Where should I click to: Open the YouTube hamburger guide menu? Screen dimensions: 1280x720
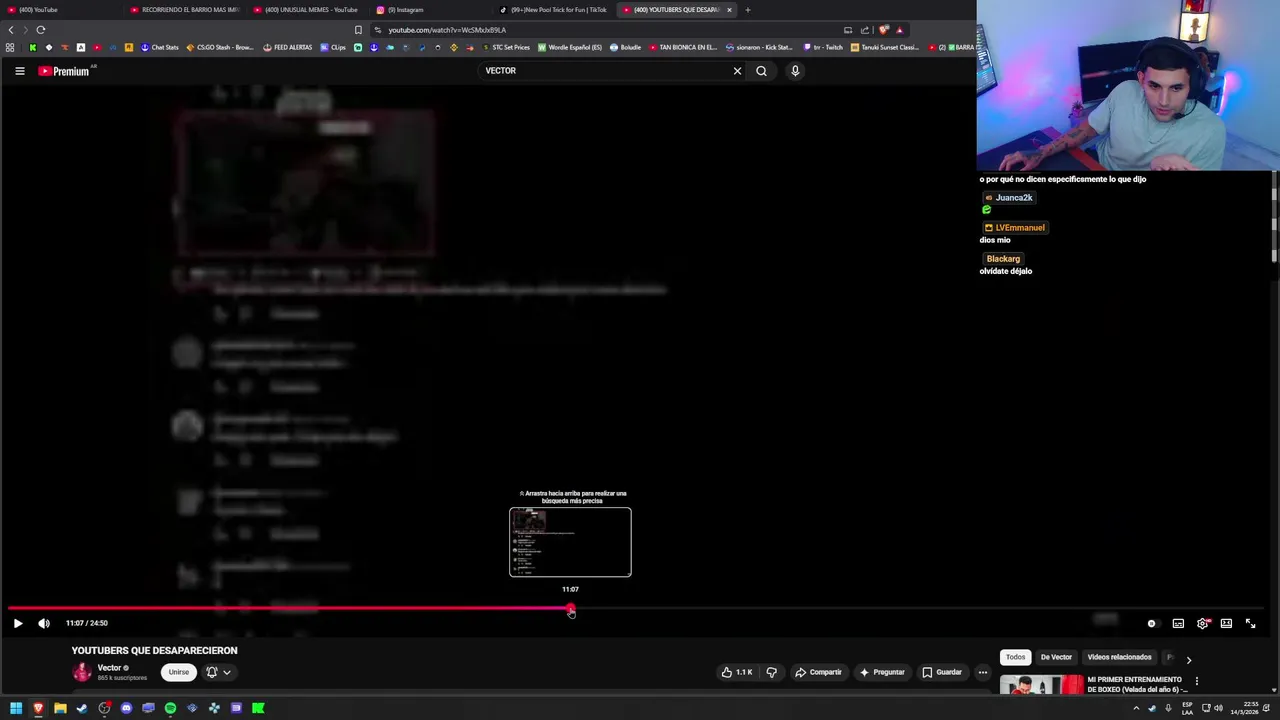point(19,71)
